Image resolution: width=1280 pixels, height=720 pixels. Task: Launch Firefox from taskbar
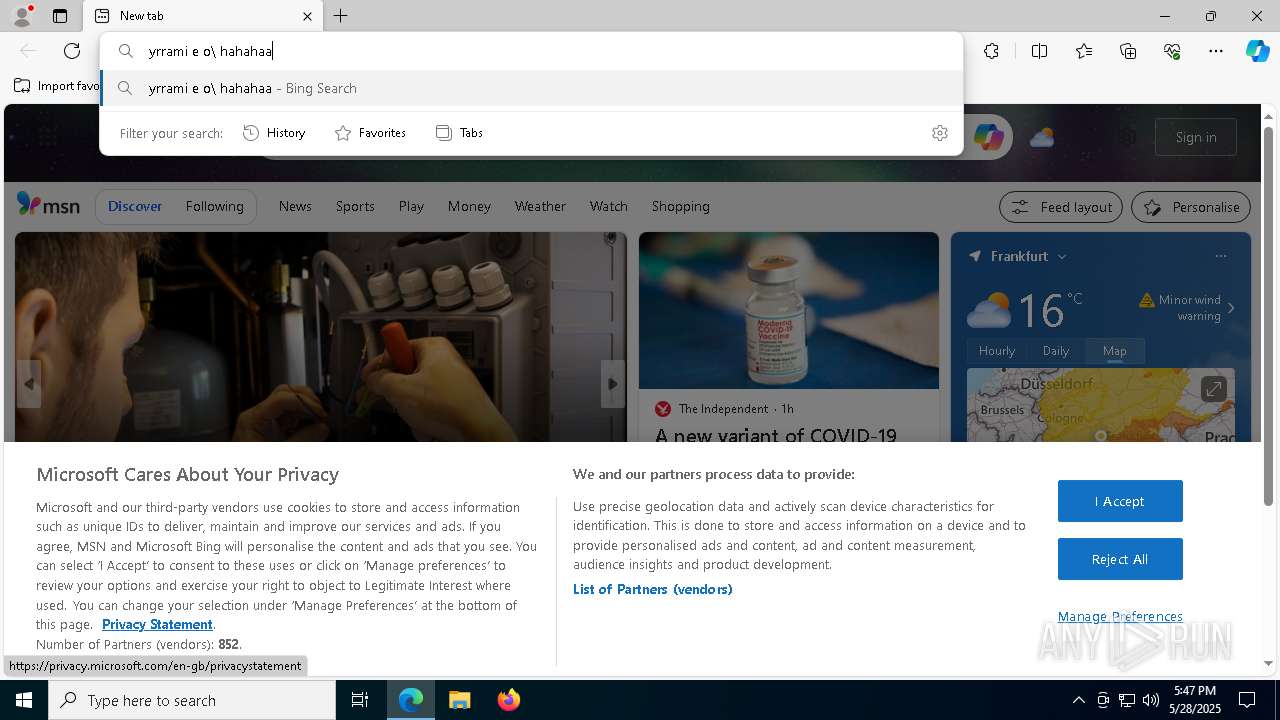point(508,700)
